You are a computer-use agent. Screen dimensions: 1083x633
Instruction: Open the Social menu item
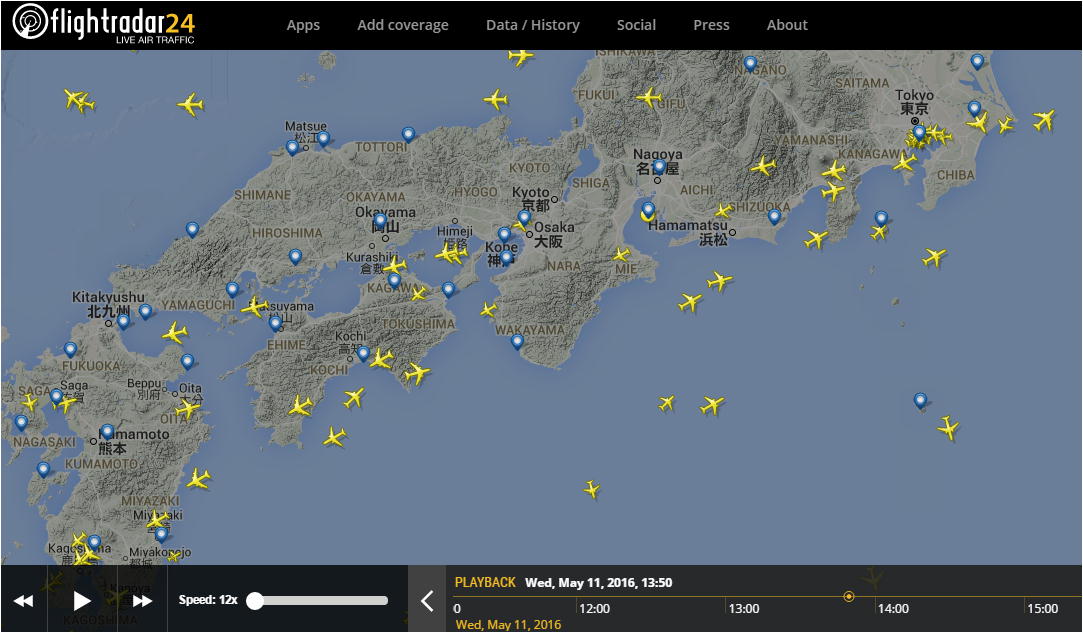click(636, 25)
